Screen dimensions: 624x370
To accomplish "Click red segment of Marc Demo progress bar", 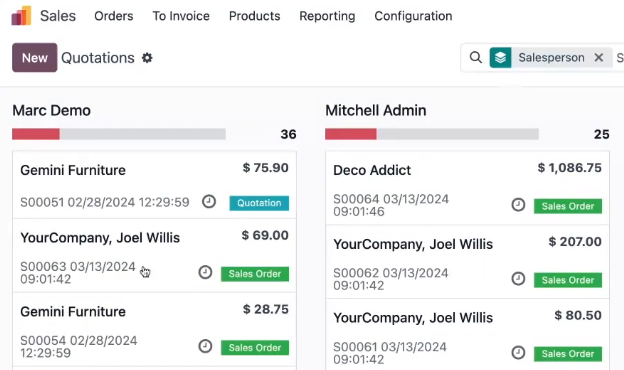I will point(36,134).
